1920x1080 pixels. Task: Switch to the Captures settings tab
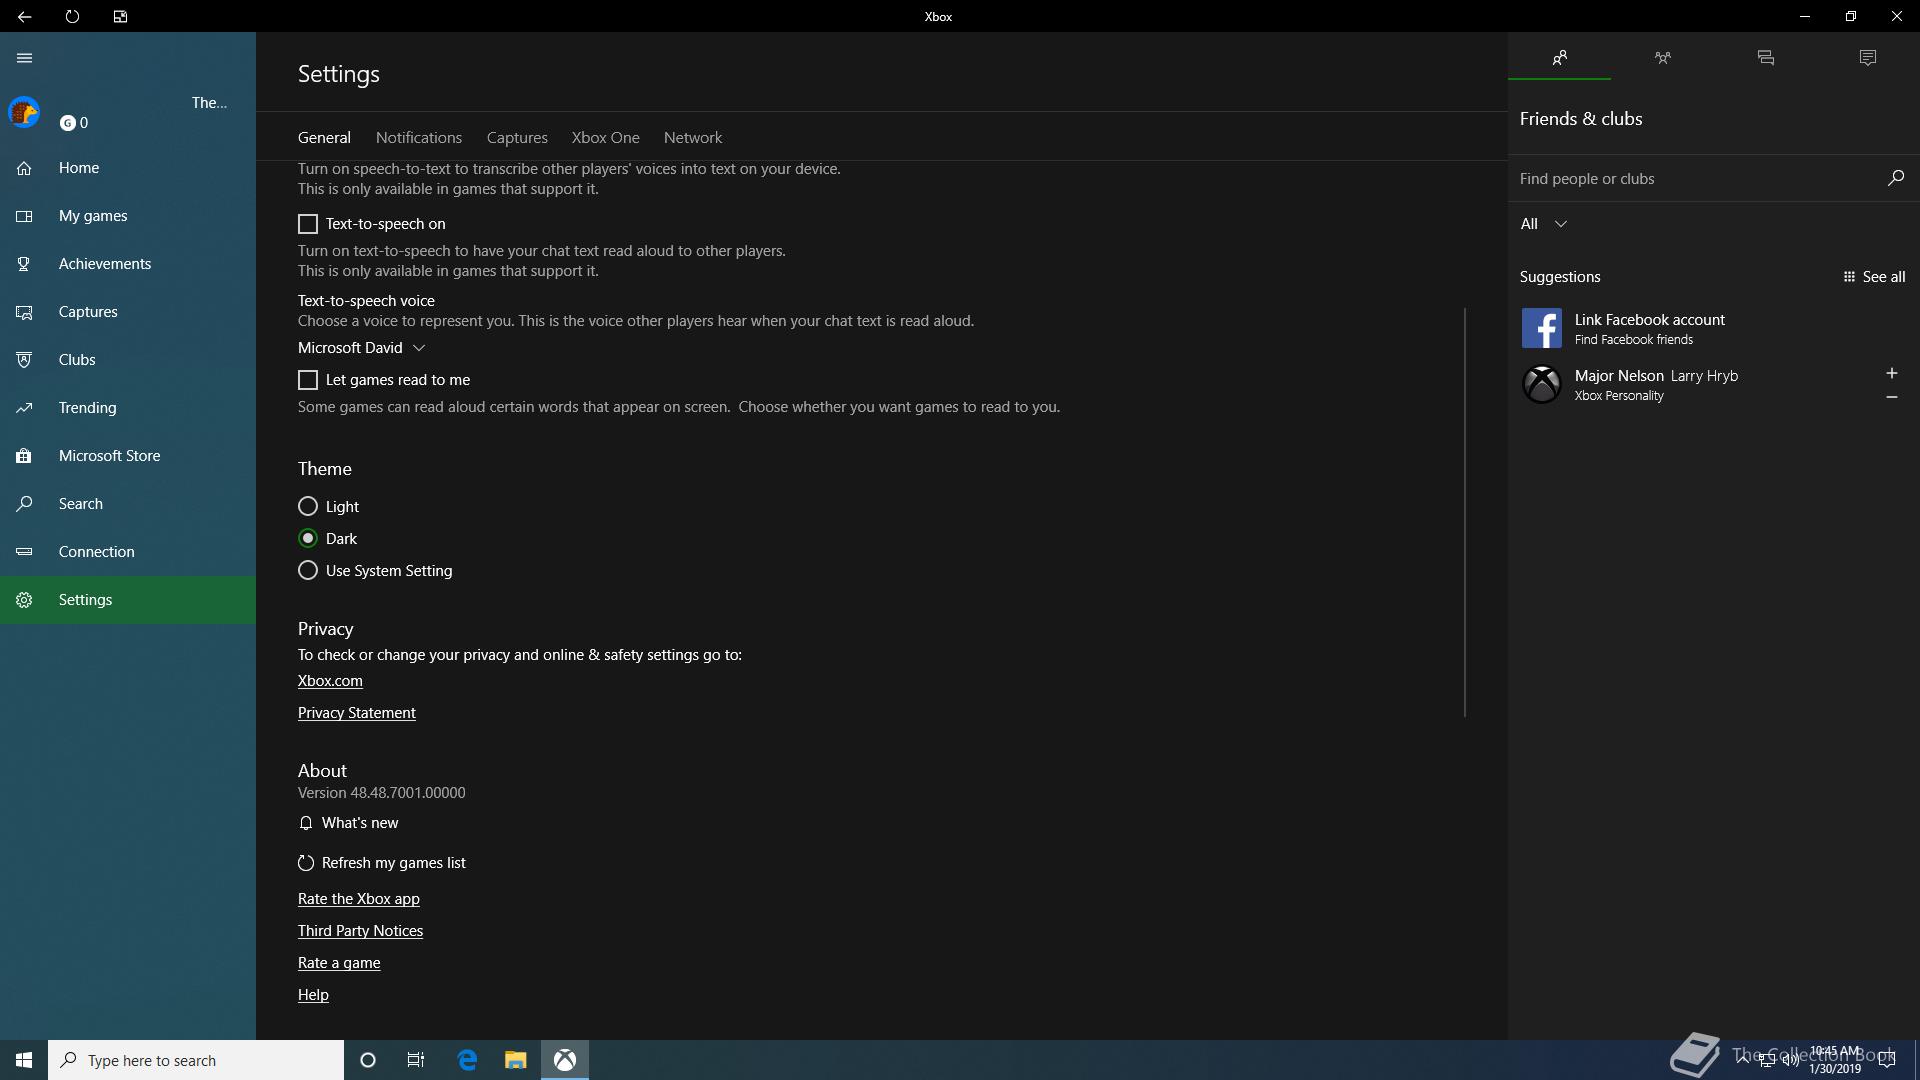(x=517, y=138)
